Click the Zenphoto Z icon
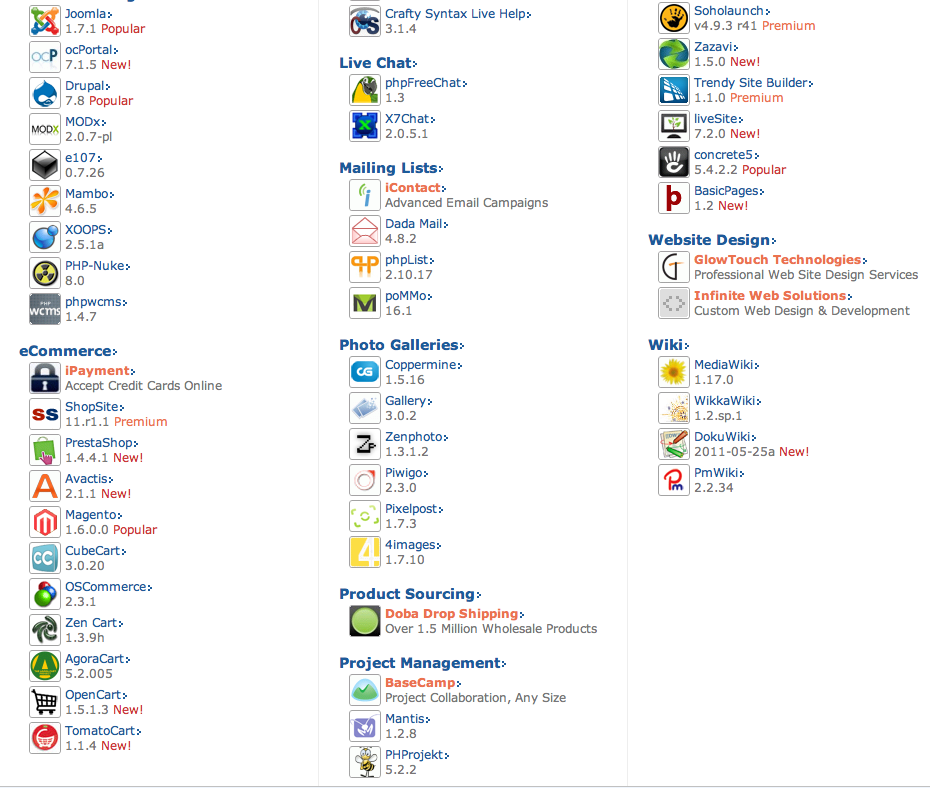This screenshot has height=788, width=930. coord(365,444)
